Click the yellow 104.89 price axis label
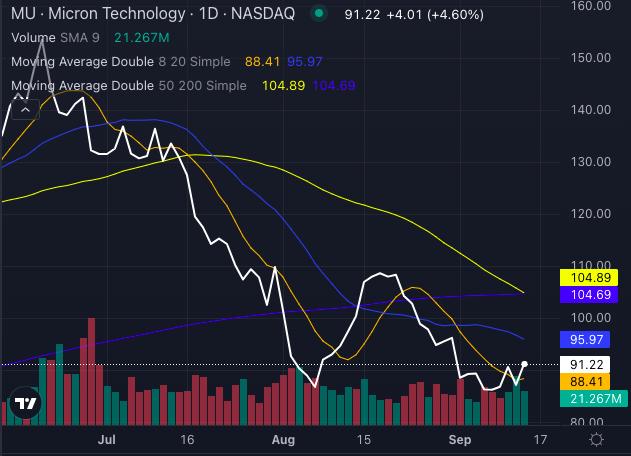 589,277
